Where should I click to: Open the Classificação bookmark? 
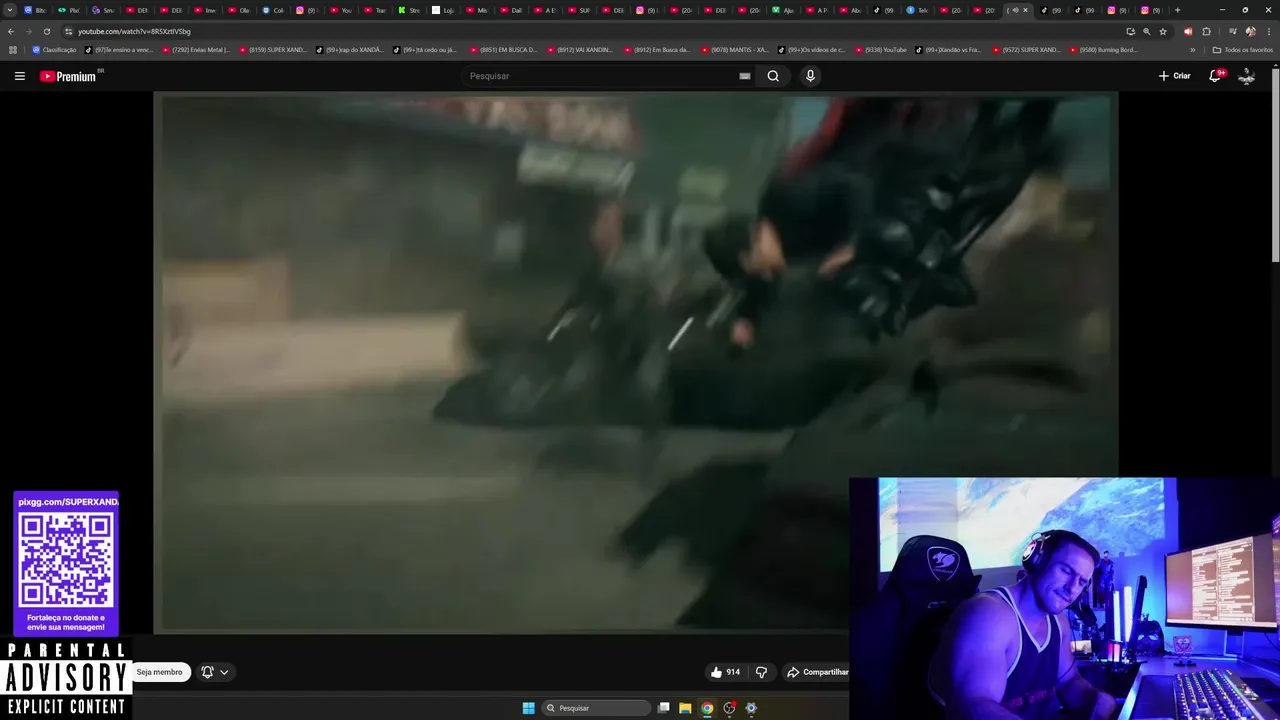[54, 50]
